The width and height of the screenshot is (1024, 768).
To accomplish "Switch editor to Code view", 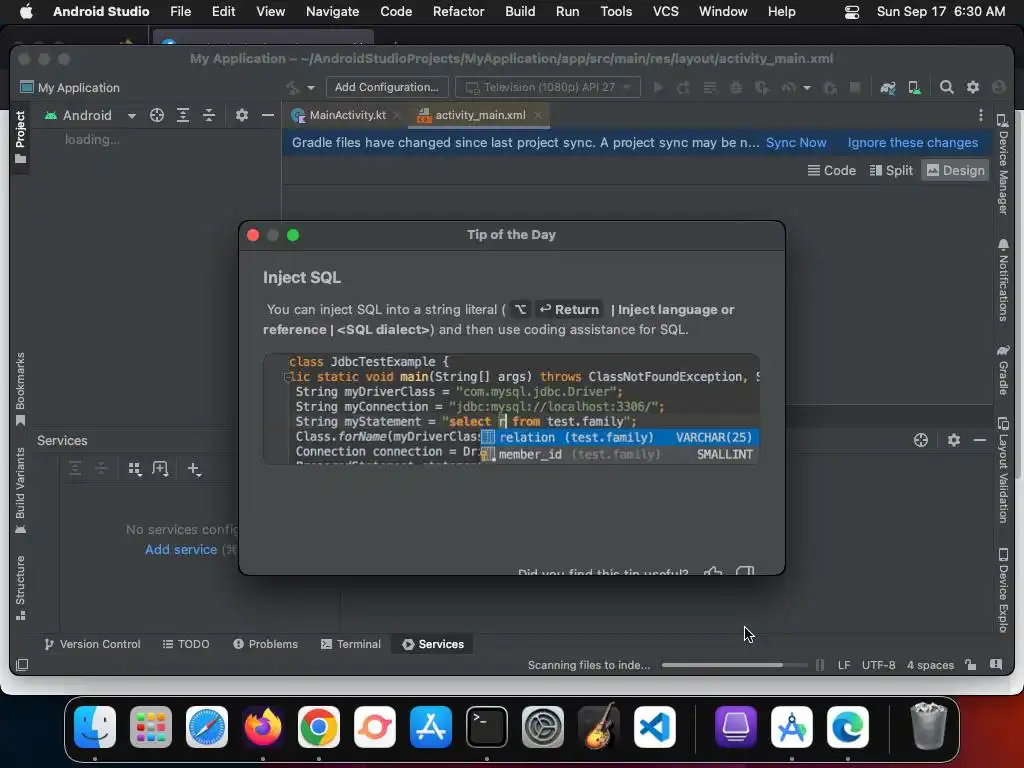I will pyautogui.click(x=832, y=170).
